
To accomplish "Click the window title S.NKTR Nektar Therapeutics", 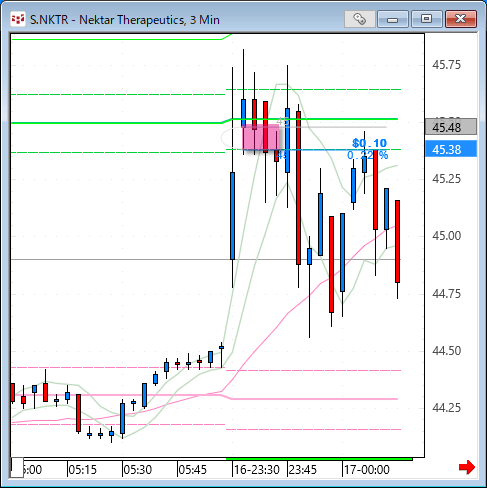I will [125, 20].
